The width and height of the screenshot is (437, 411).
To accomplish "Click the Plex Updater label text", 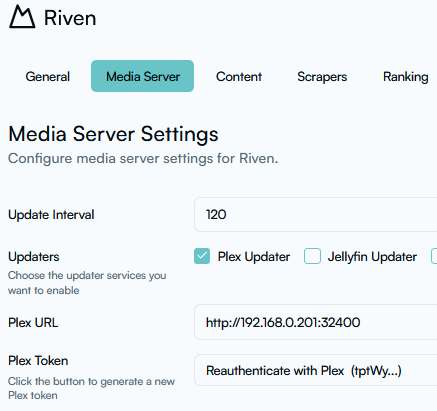I will (254, 257).
